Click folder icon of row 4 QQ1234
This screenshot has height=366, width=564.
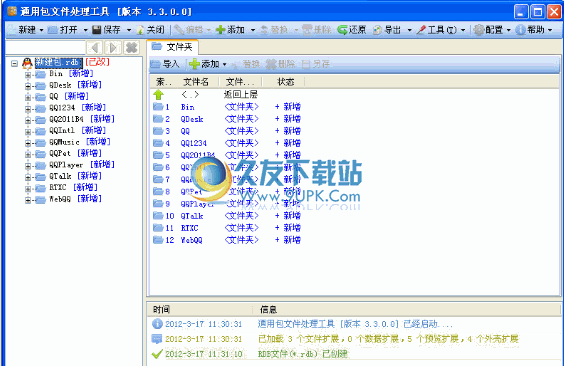(x=158, y=143)
